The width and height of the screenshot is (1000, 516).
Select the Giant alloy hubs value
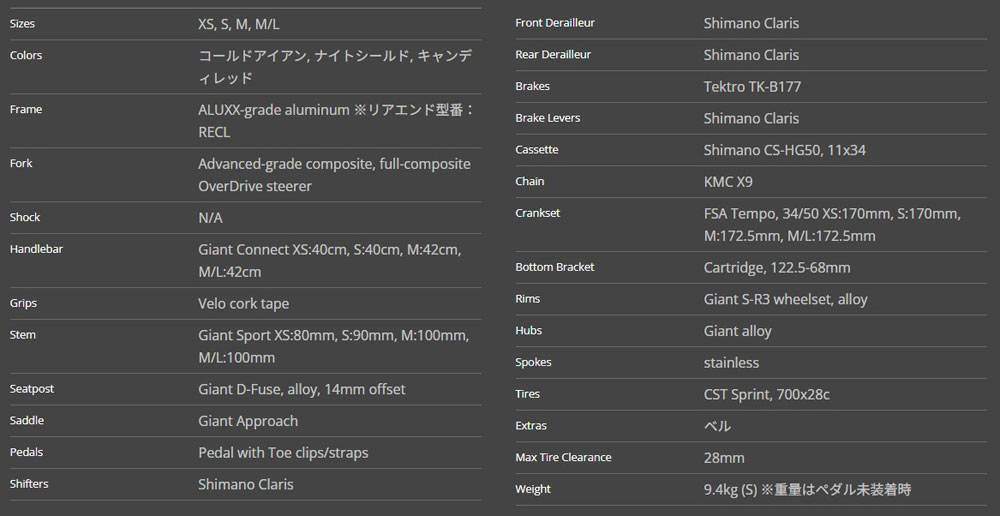[738, 332]
